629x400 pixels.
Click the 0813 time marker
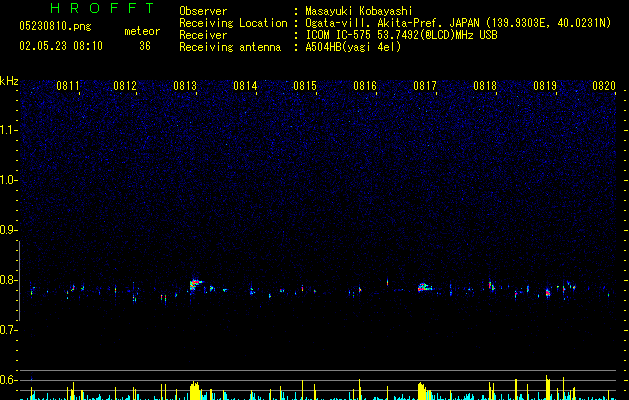click(x=185, y=86)
